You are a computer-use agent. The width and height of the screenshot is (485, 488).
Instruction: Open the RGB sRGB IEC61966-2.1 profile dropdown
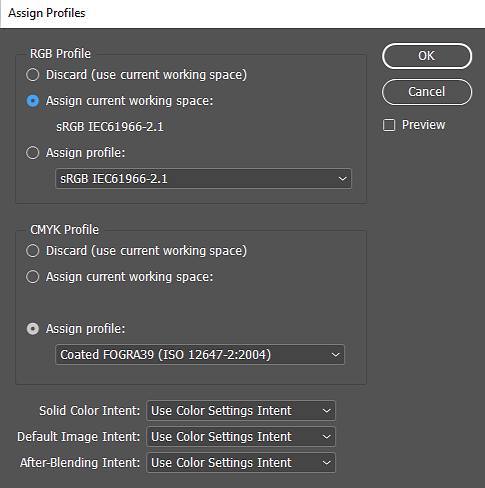click(x=203, y=179)
